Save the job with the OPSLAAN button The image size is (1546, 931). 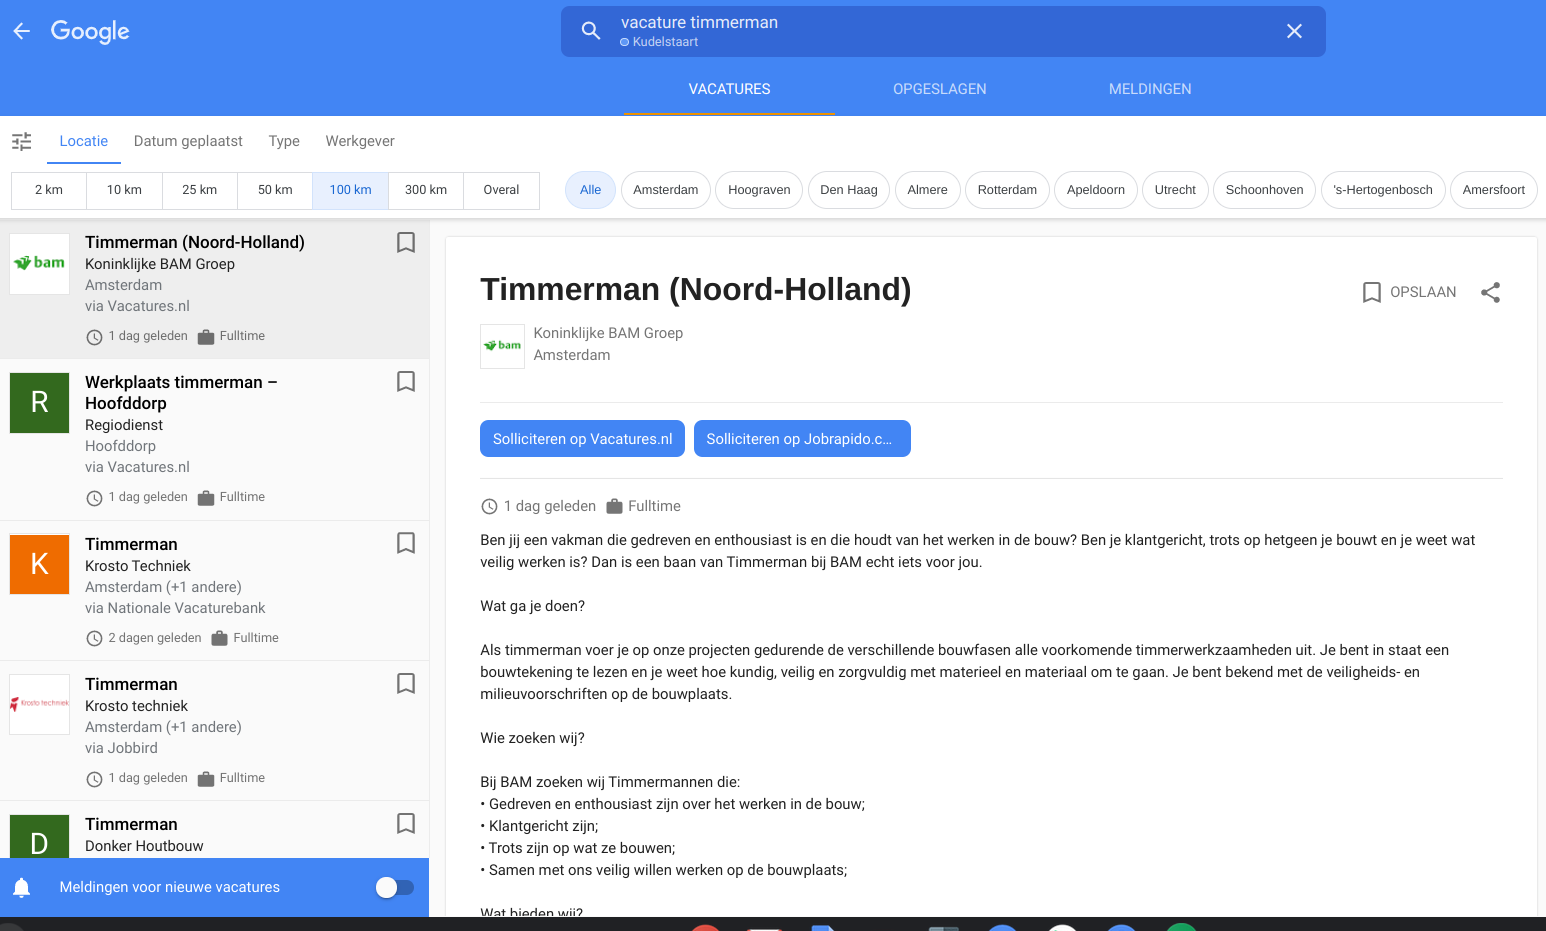(x=1409, y=292)
